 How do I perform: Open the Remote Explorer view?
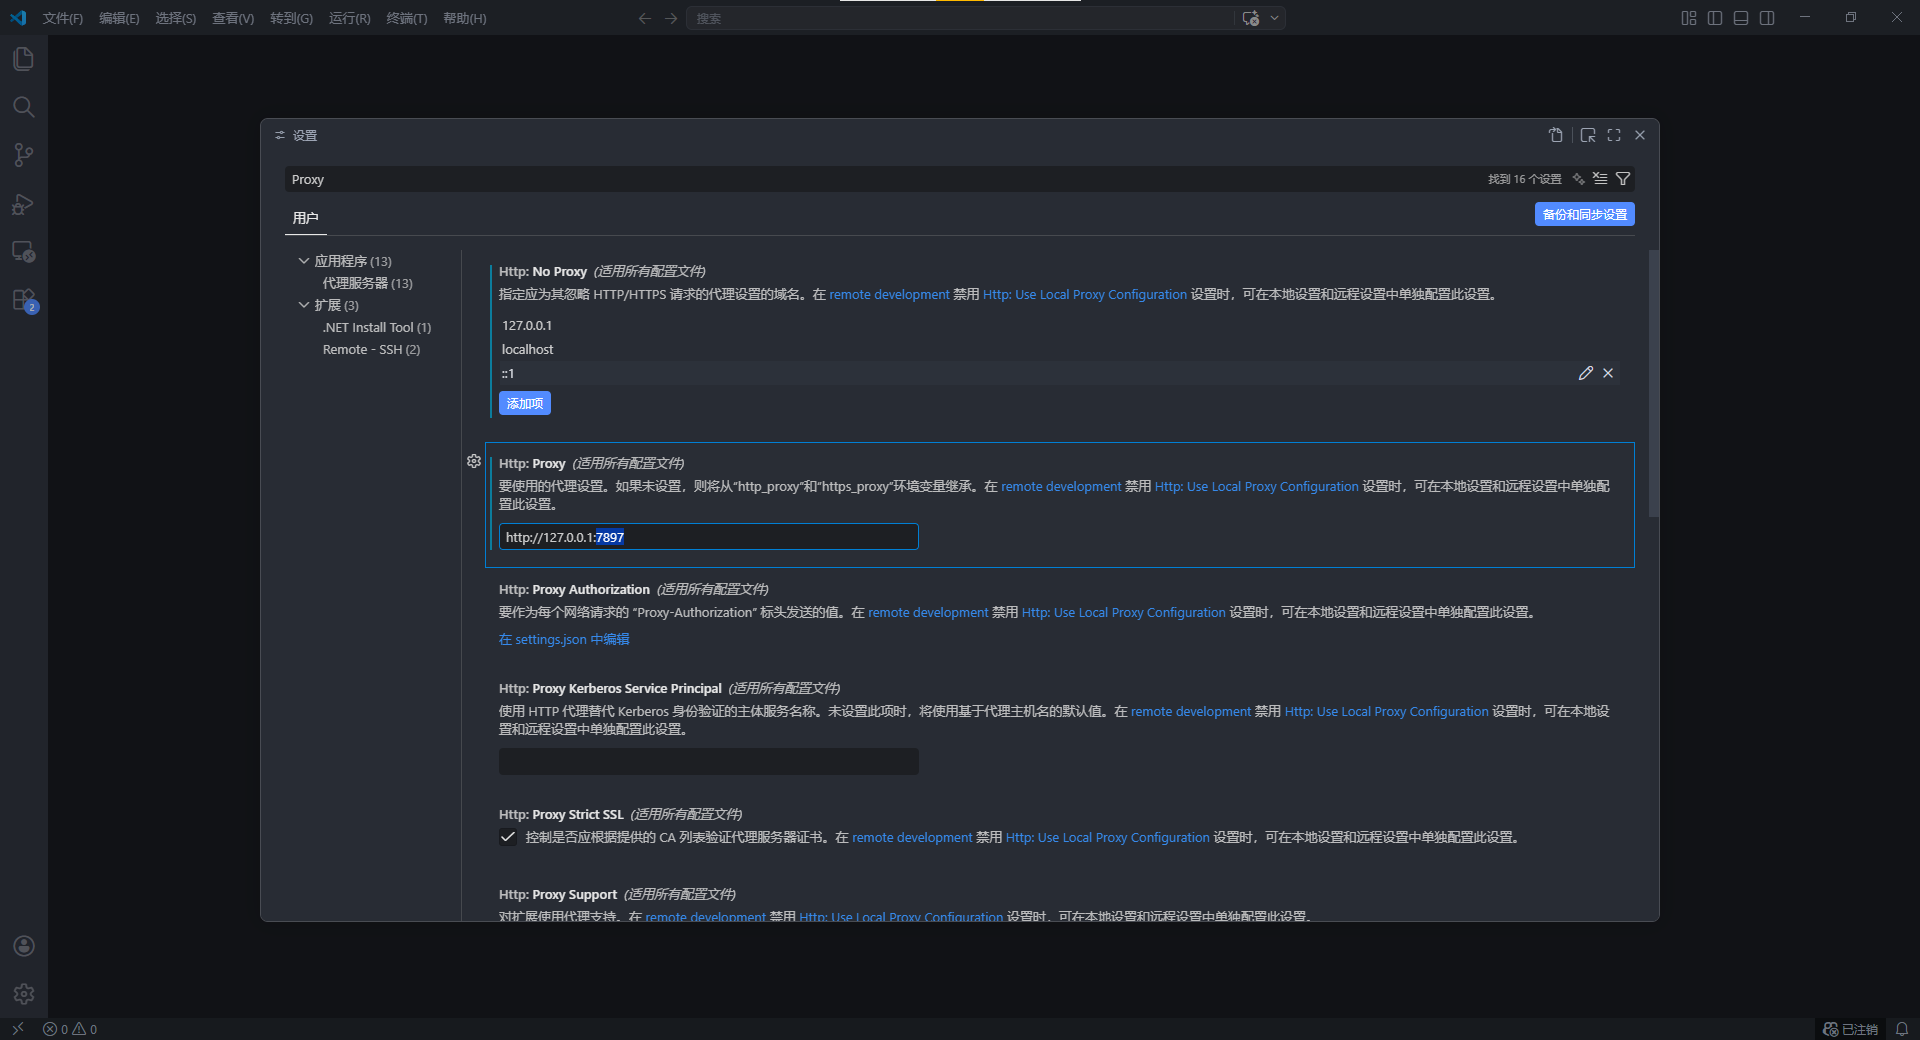[23, 252]
